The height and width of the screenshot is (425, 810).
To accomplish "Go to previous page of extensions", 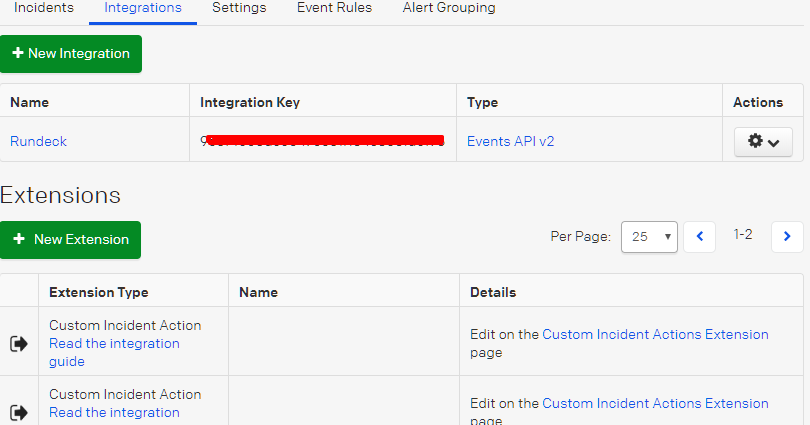I will pos(699,237).
